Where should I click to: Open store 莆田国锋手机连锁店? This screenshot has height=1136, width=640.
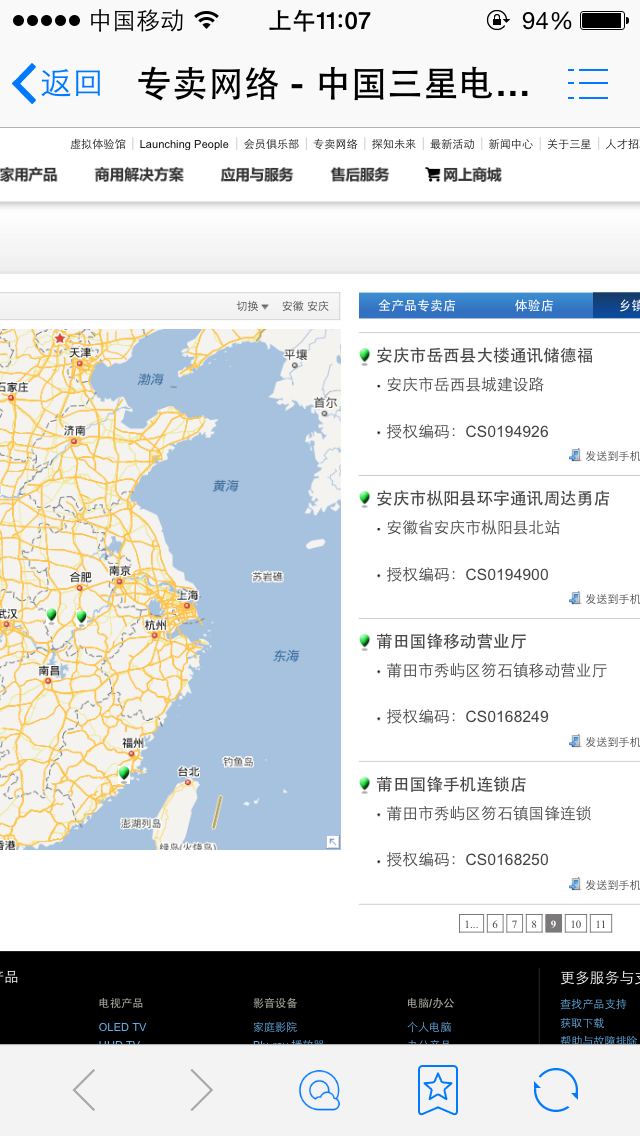(x=451, y=784)
